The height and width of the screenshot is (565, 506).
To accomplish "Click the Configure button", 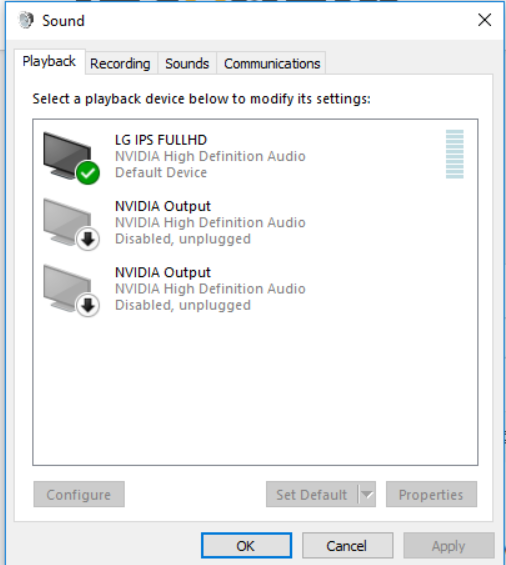I will pos(79,494).
